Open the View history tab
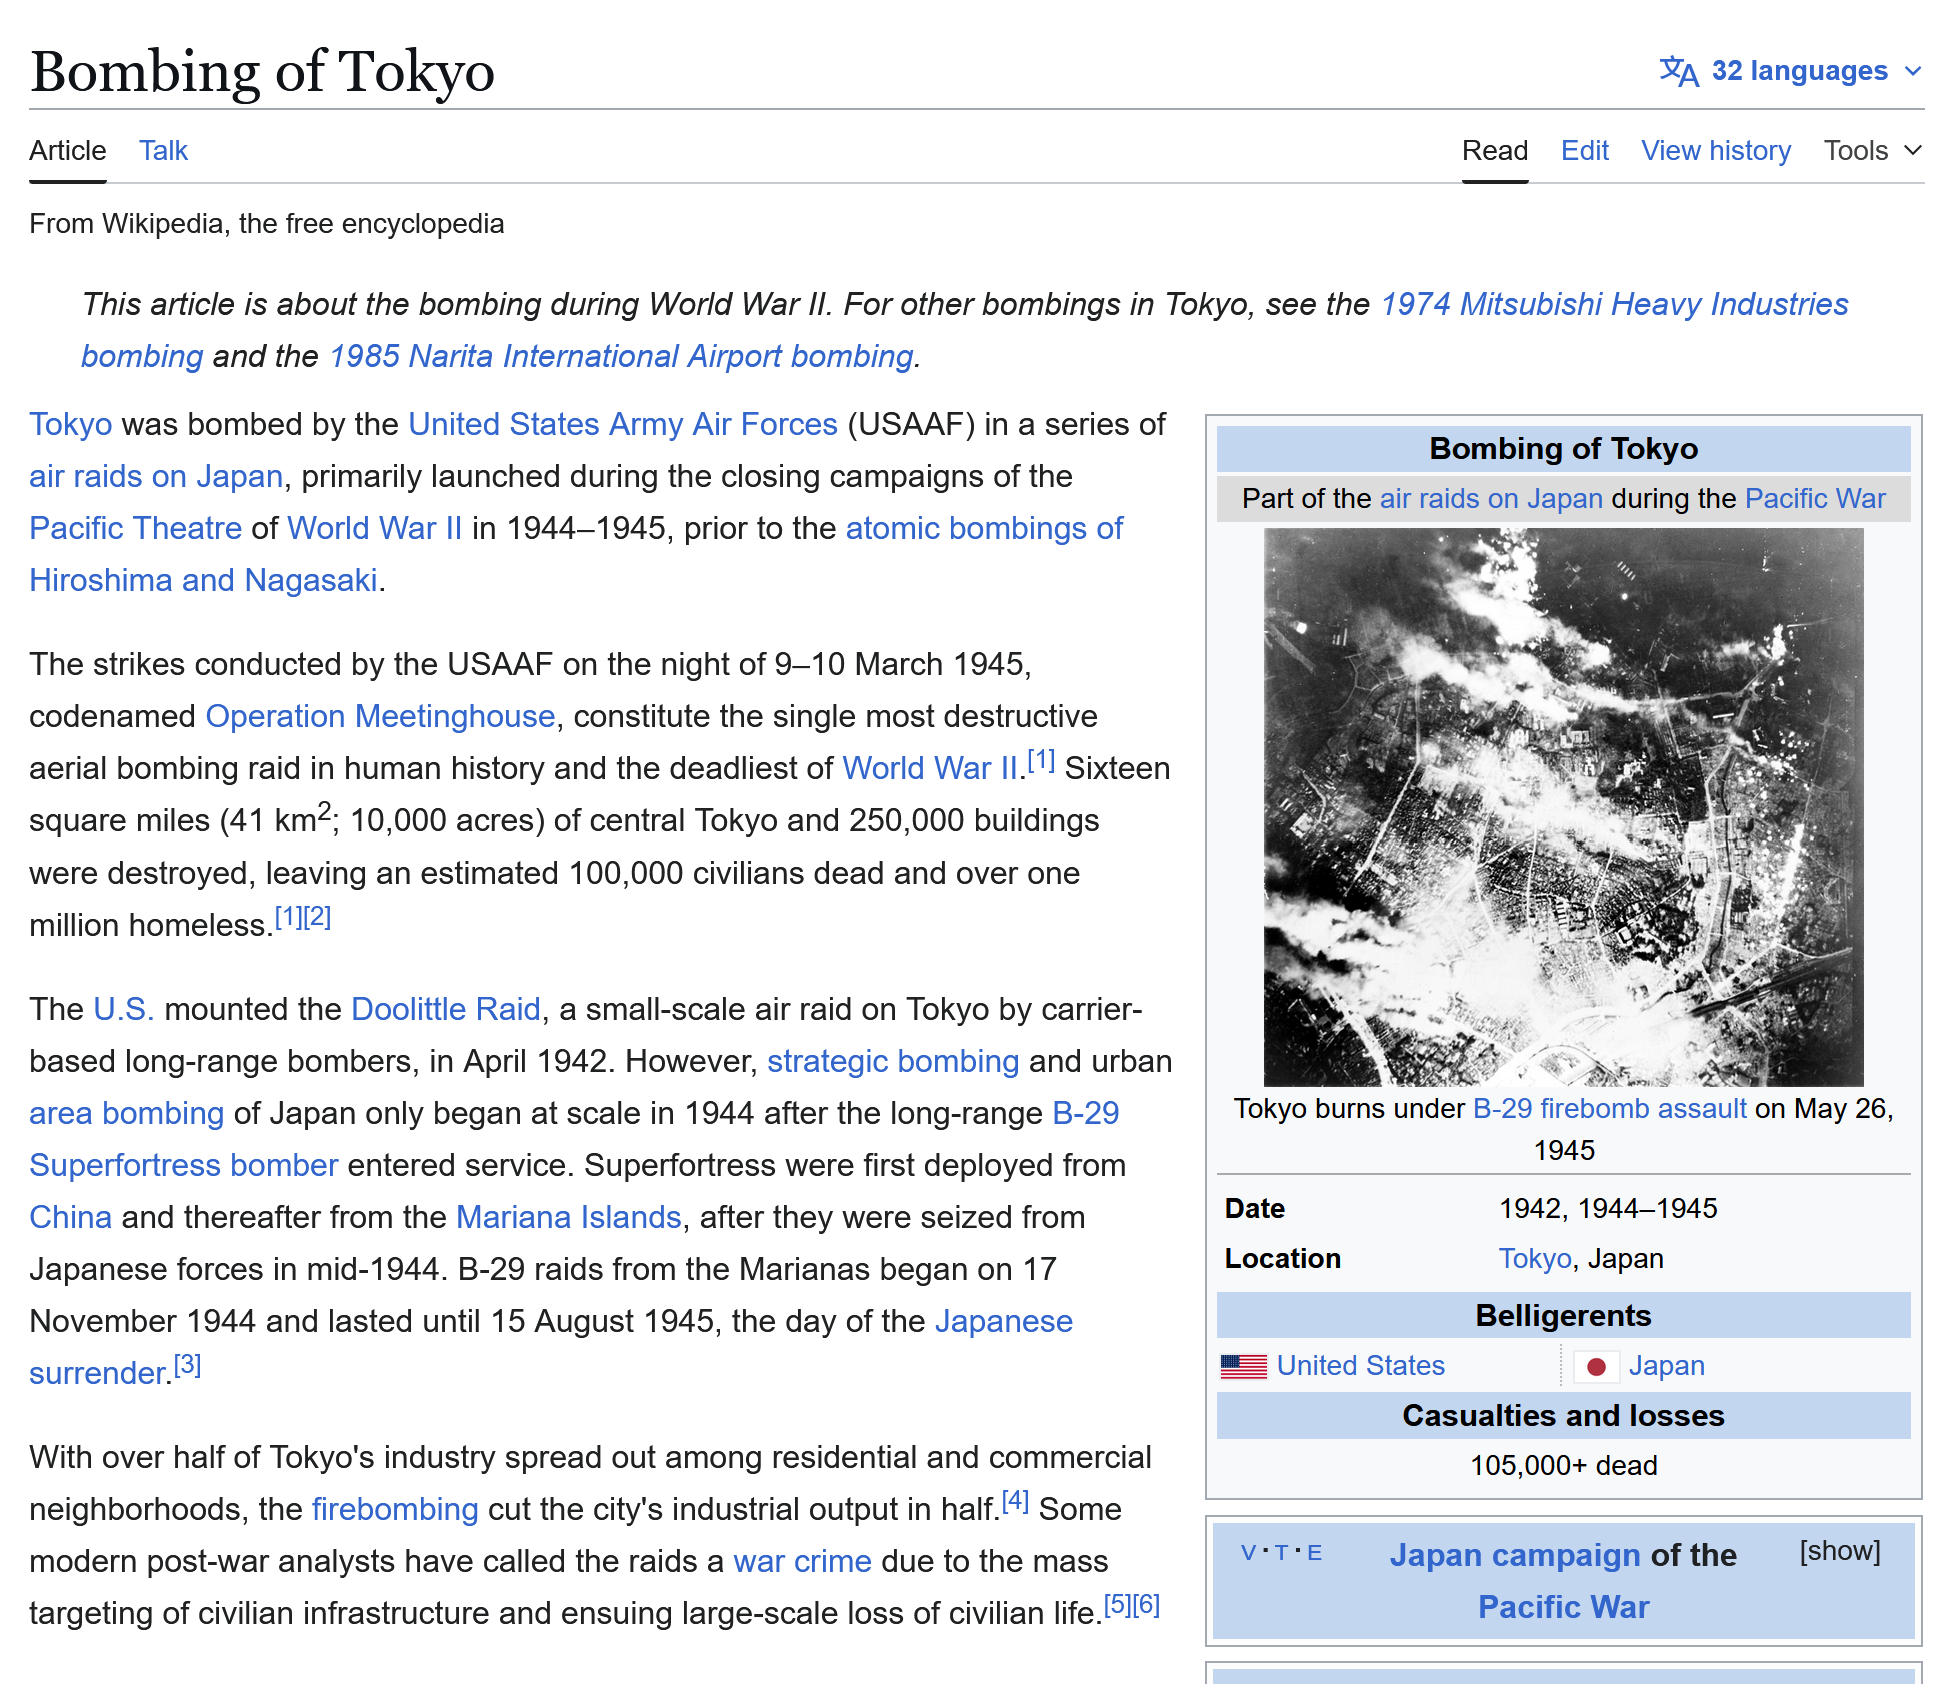 click(1715, 151)
